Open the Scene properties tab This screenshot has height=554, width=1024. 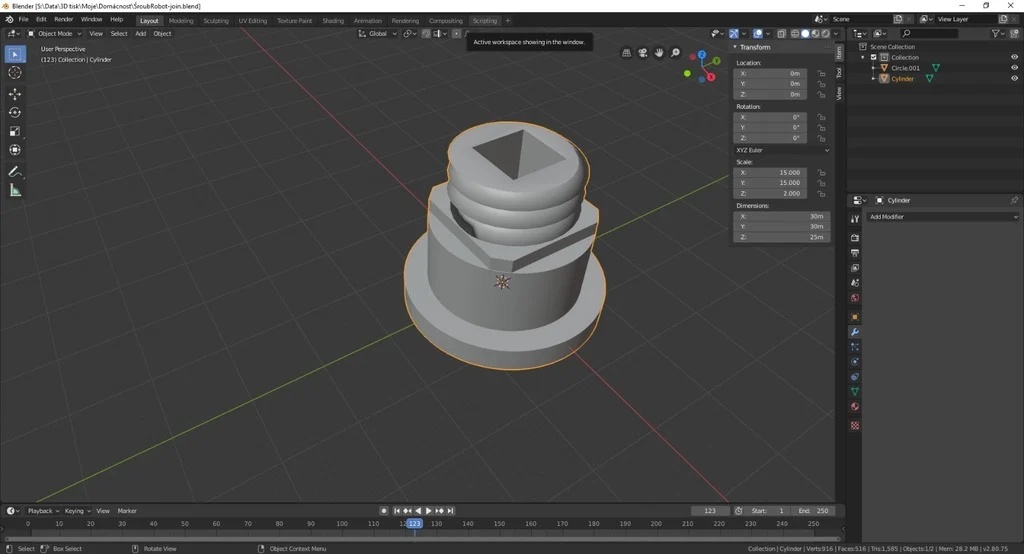pos(855,283)
